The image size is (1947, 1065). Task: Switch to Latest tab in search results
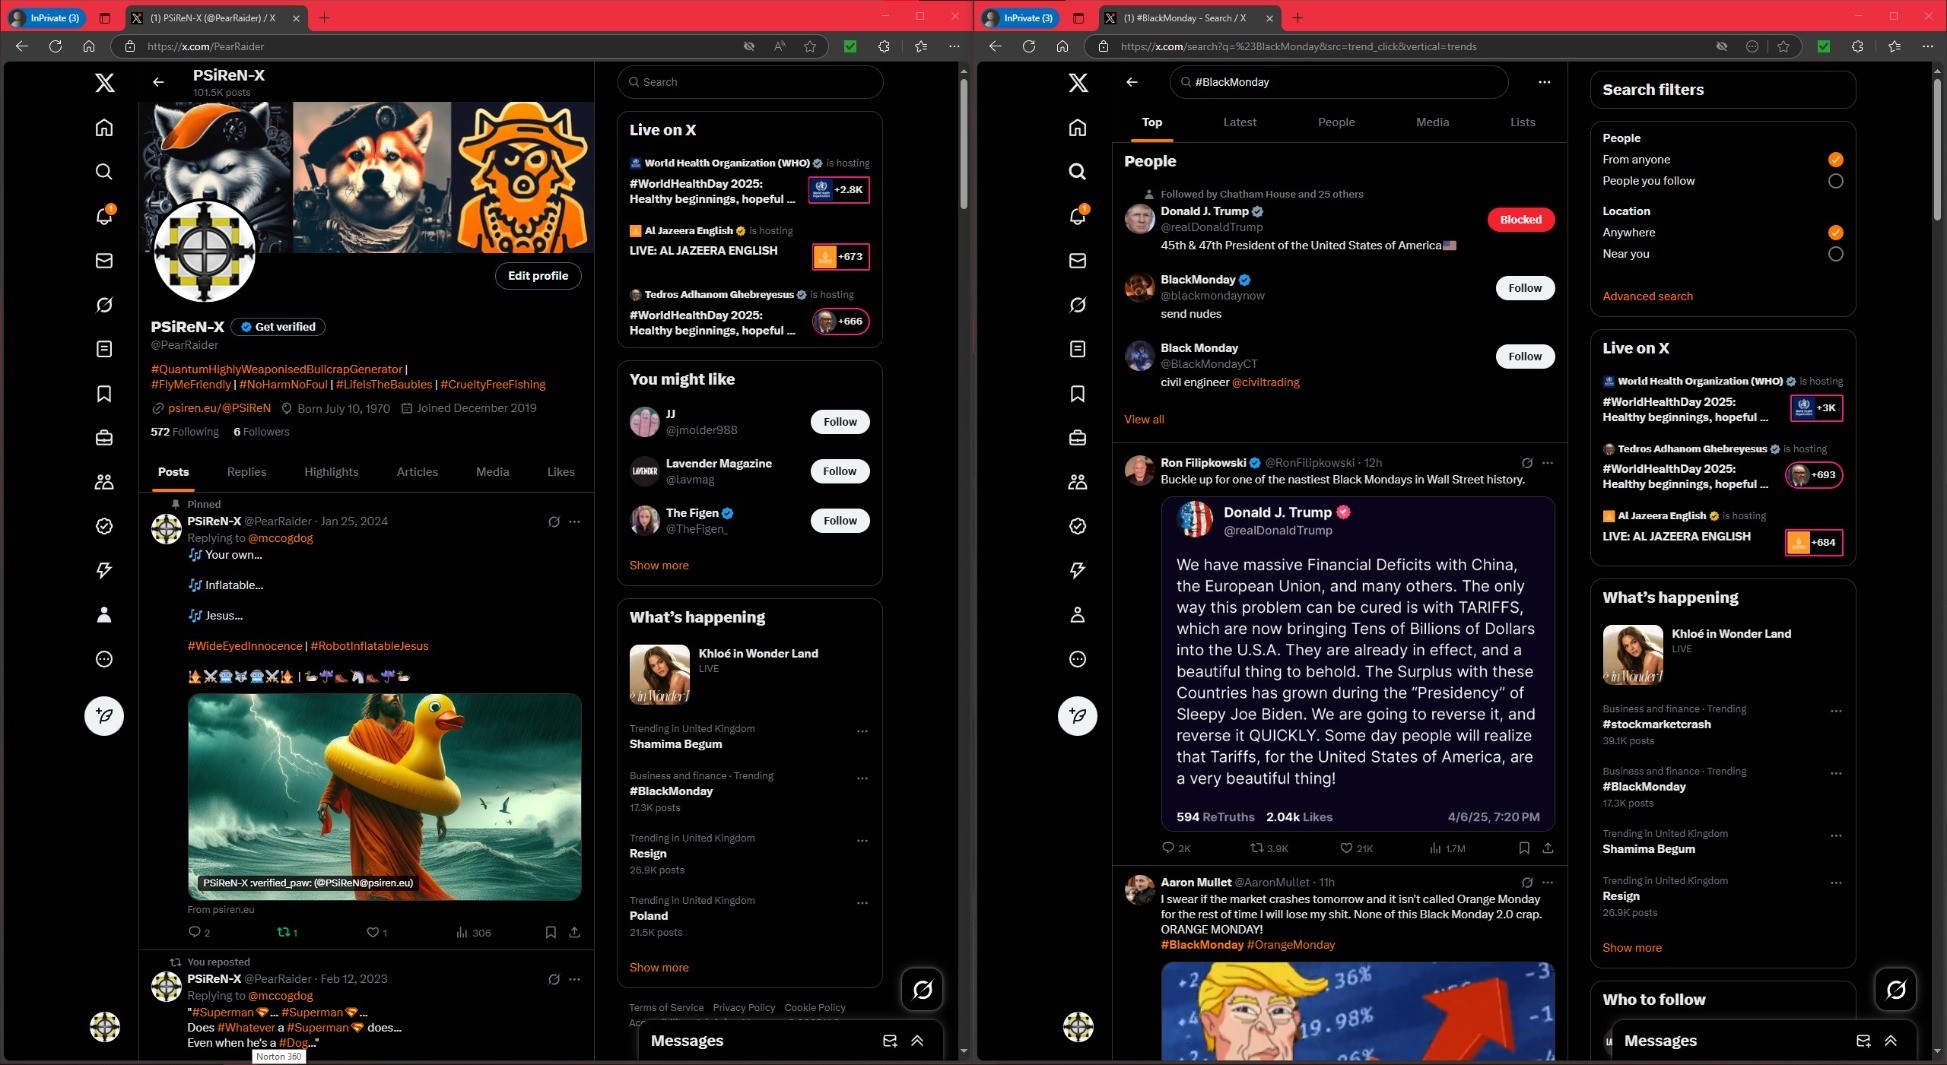[x=1240, y=122]
